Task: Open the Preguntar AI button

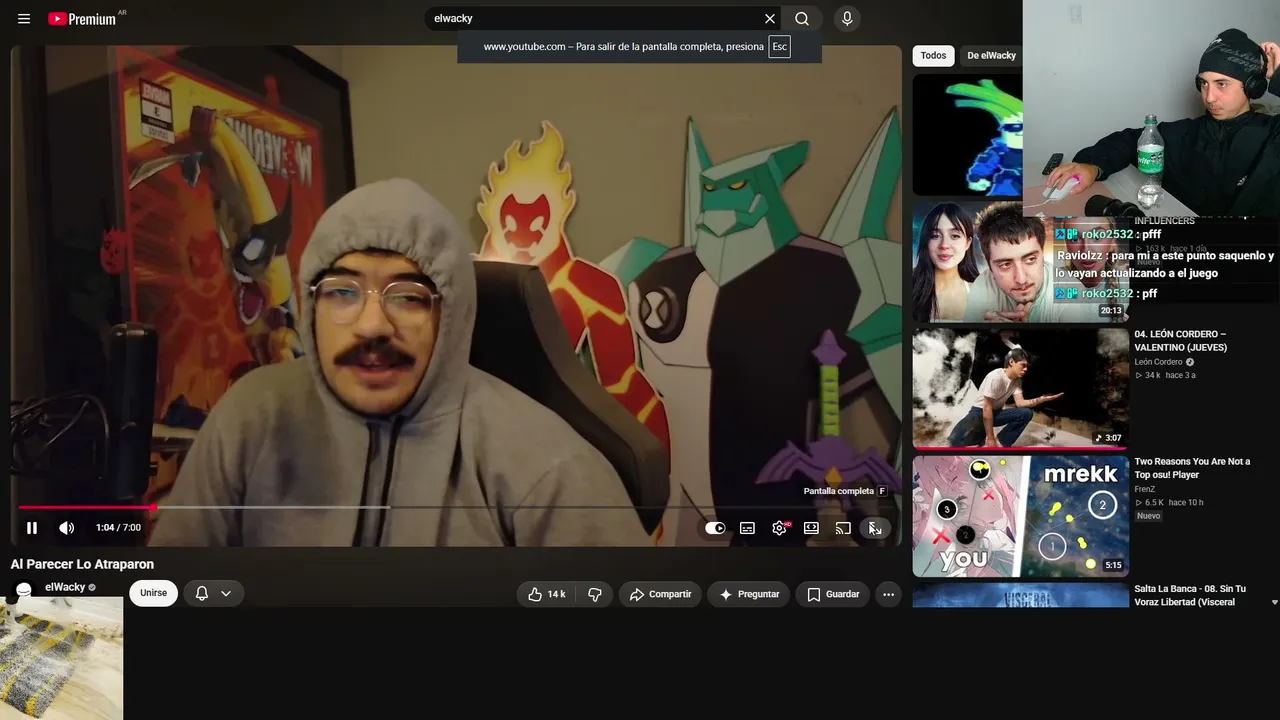Action: 749,594
